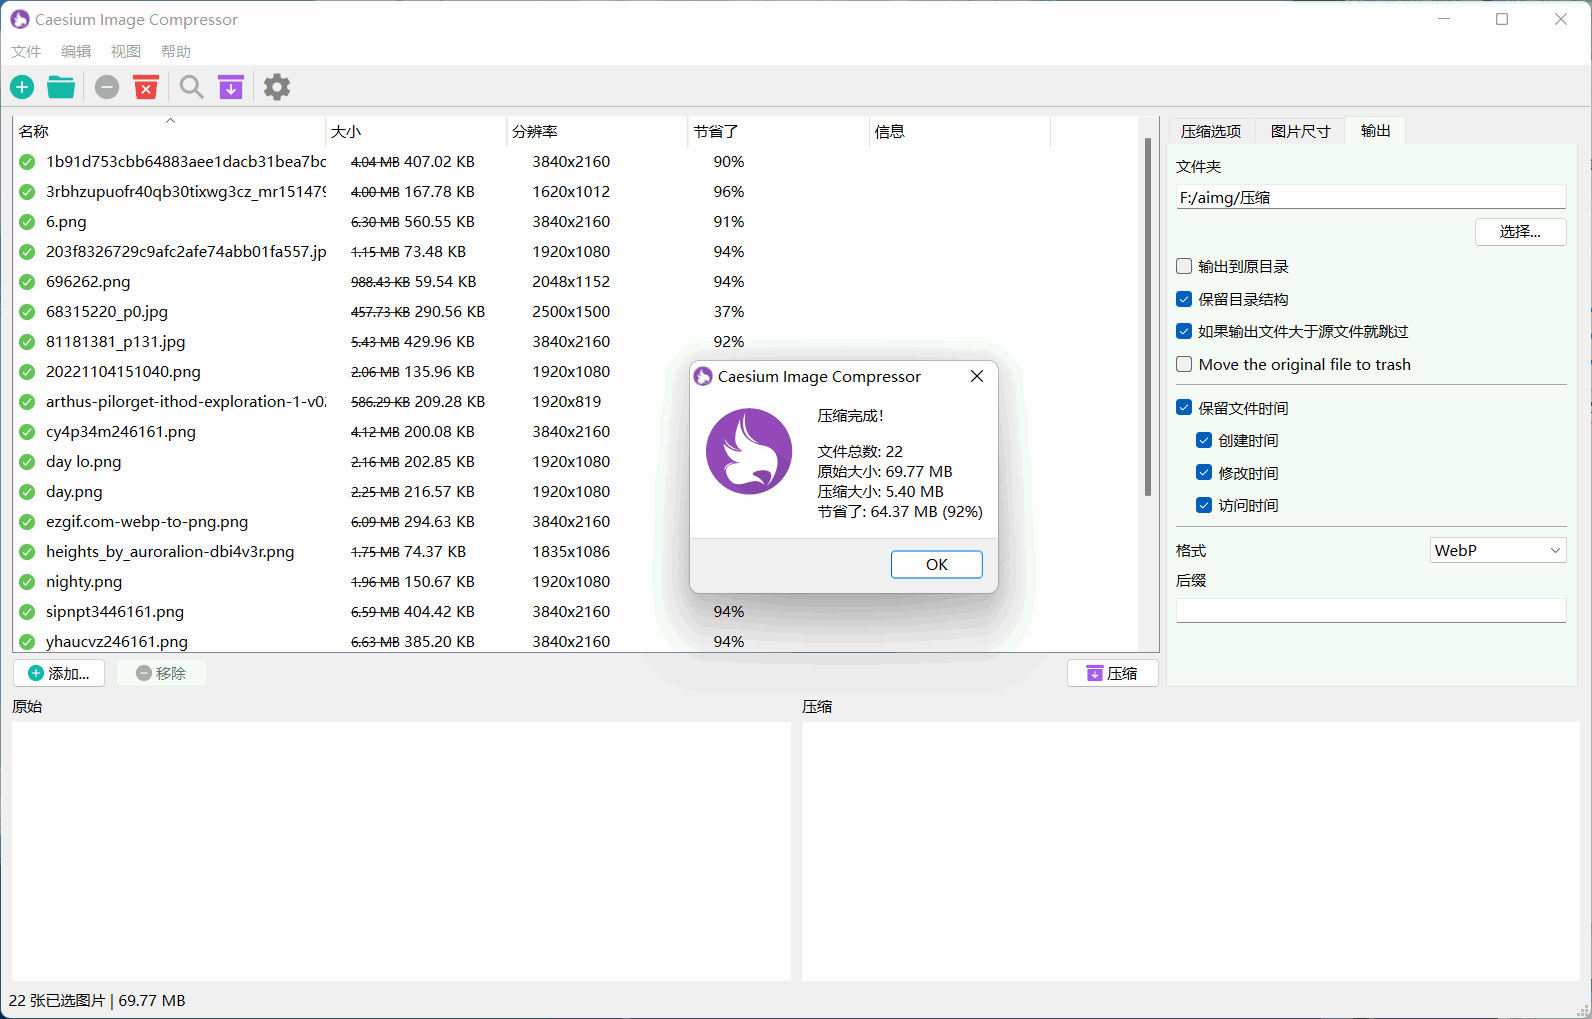
Task: Toggle Move the original file to trash
Action: 1184,364
